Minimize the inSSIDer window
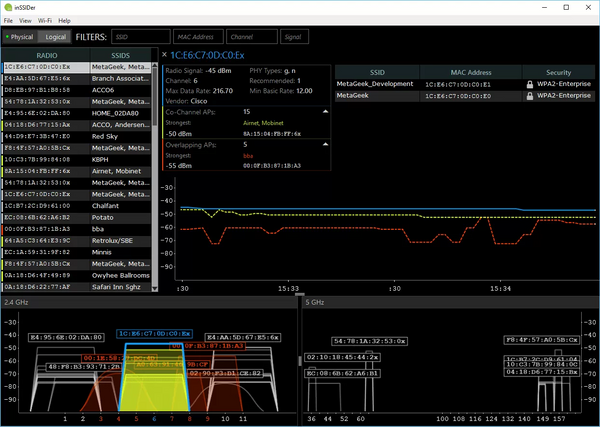The image size is (600, 427). (x=545, y=7)
